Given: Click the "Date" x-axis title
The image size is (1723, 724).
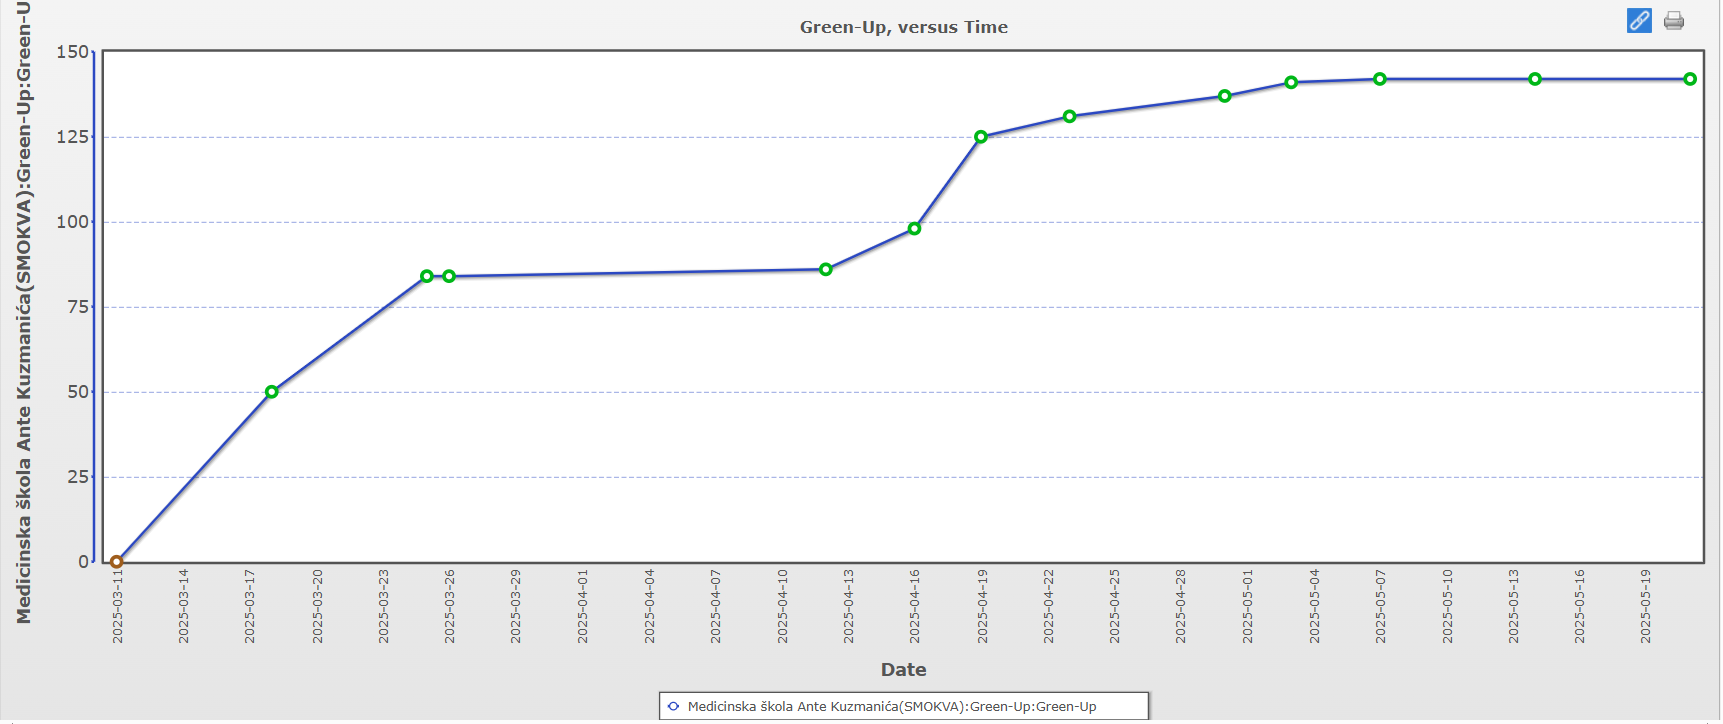Looking at the screenshot, I should click(x=903, y=670).
